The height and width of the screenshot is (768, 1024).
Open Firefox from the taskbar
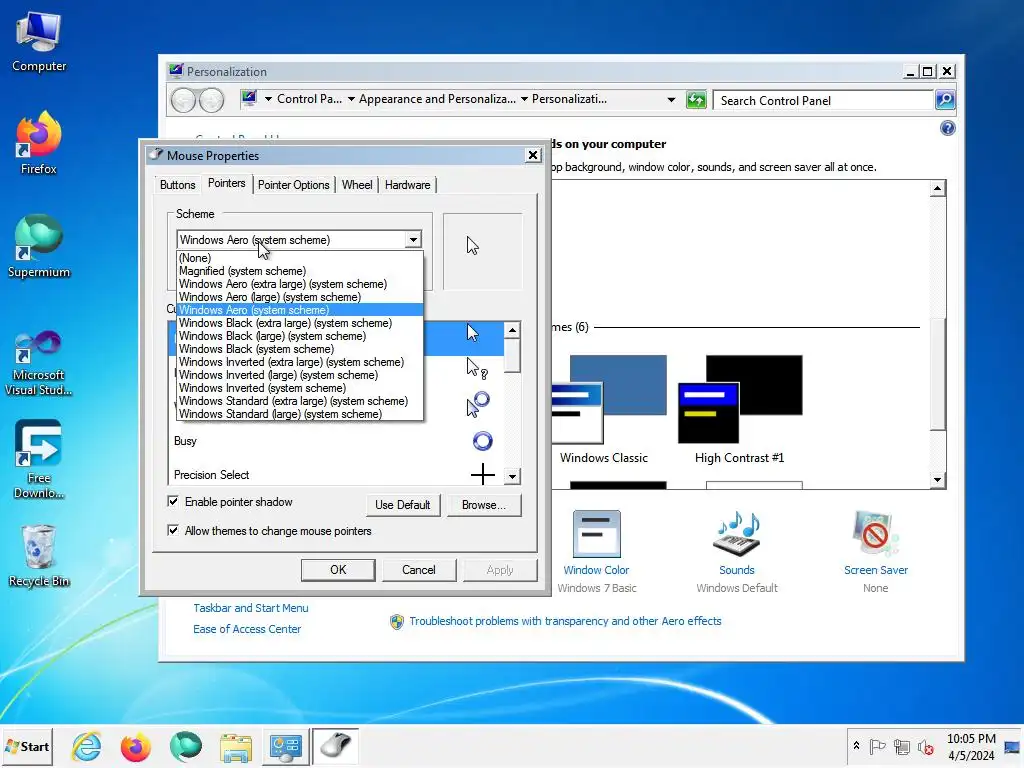(x=136, y=746)
